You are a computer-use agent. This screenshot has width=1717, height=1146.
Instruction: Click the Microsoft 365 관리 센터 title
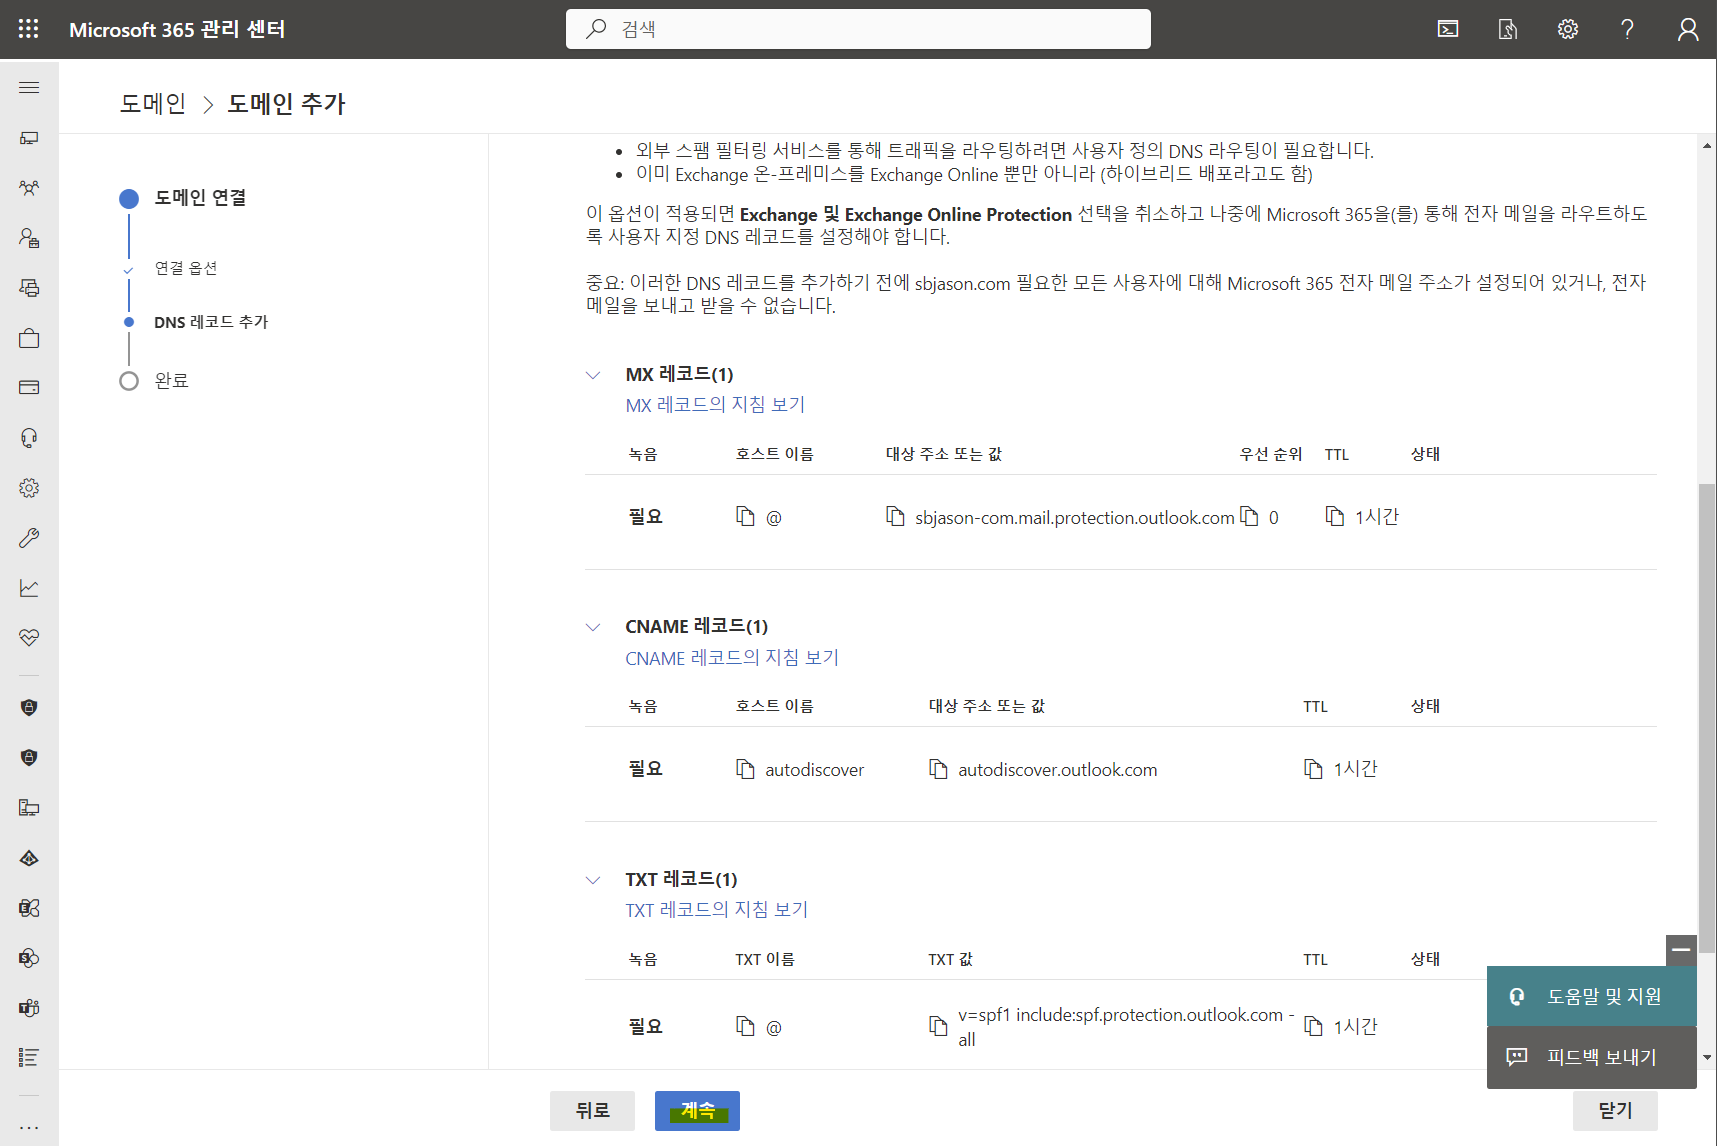point(177,30)
